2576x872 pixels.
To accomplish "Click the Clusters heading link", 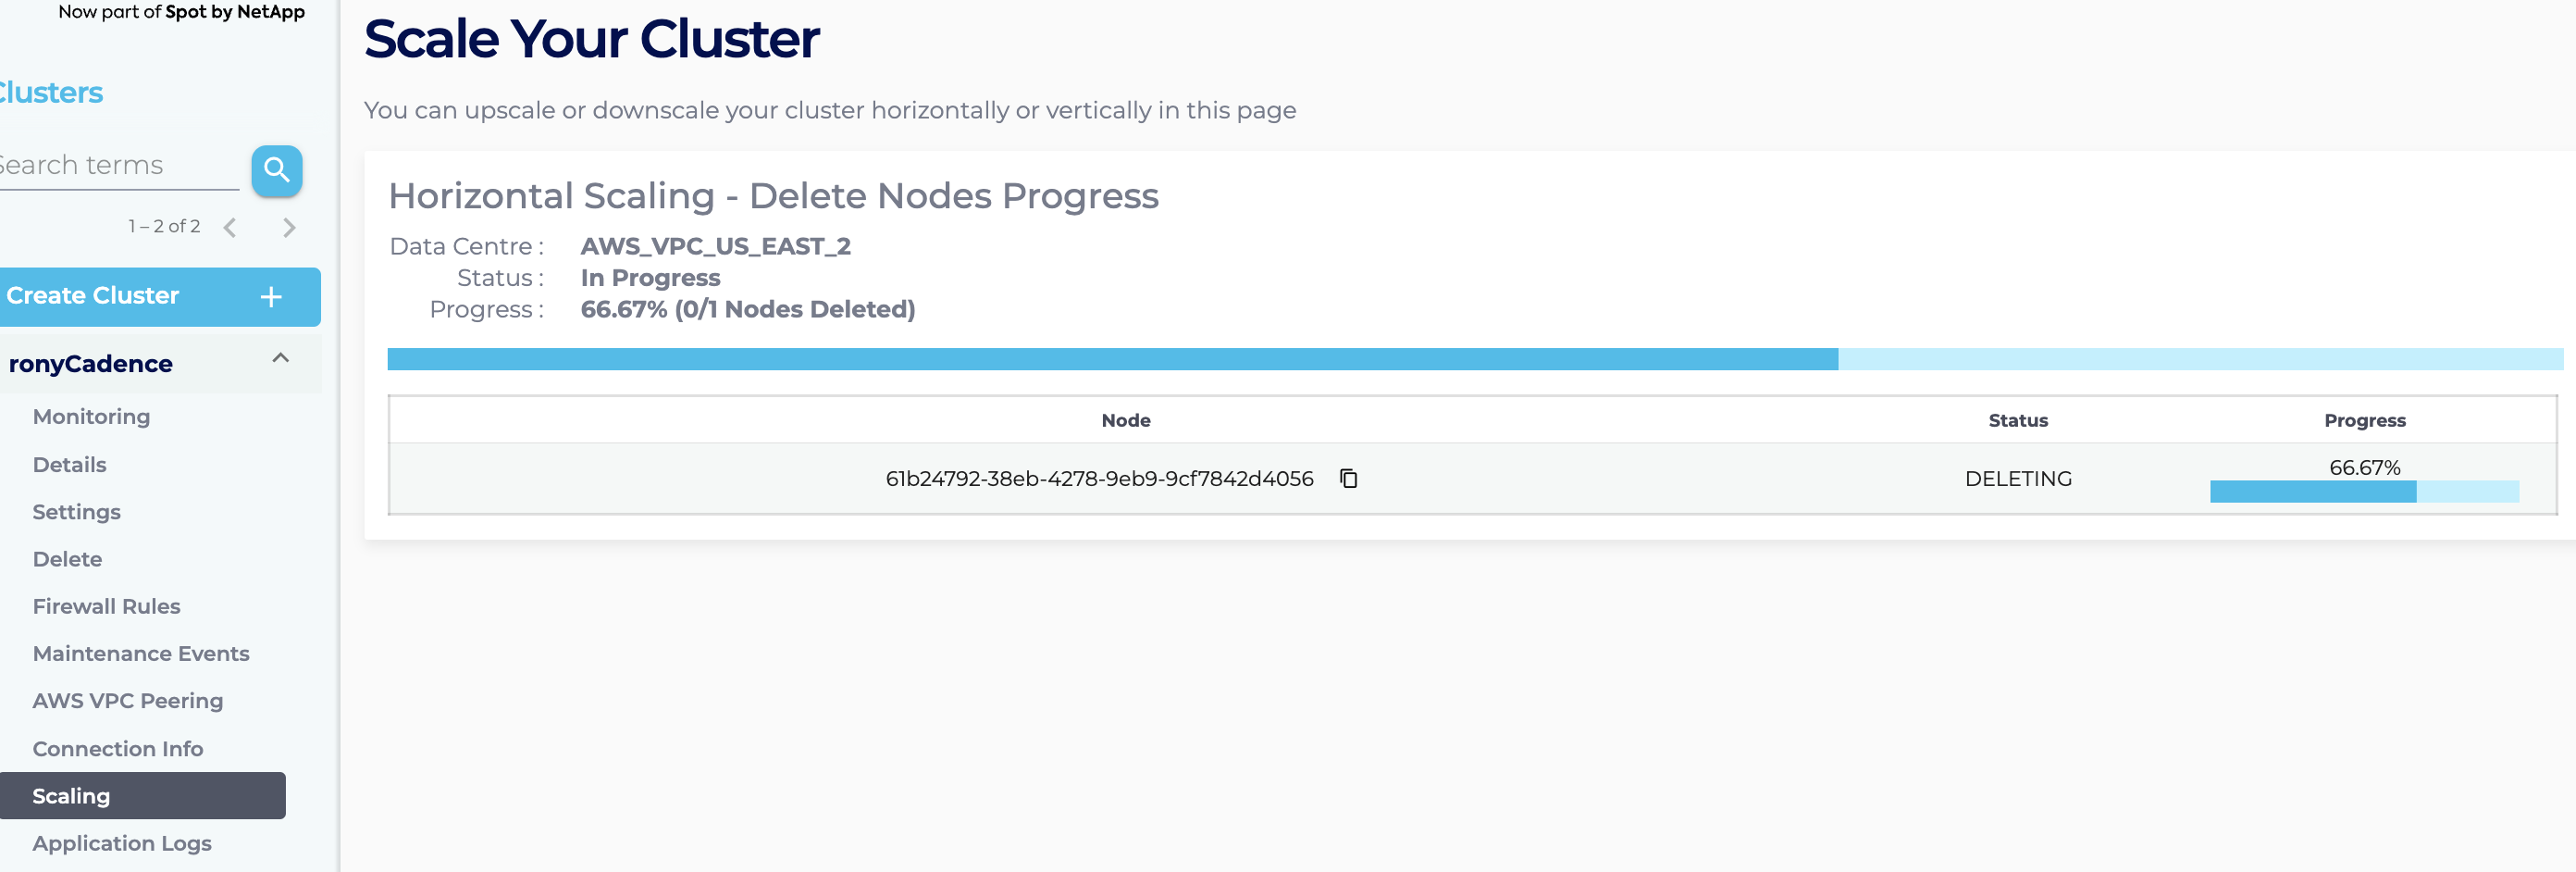I will click(50, 93).
